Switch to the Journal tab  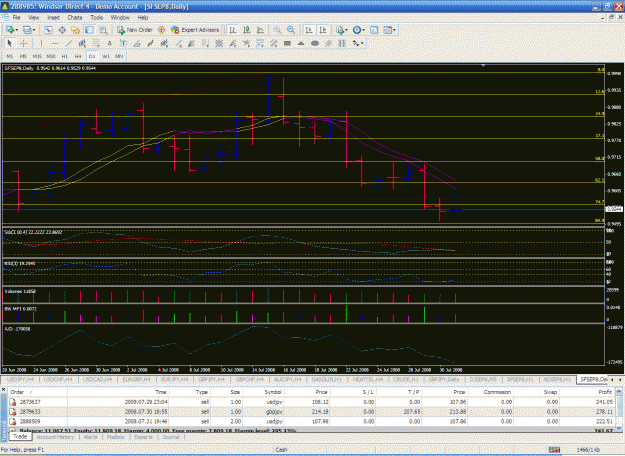point(171,437)
